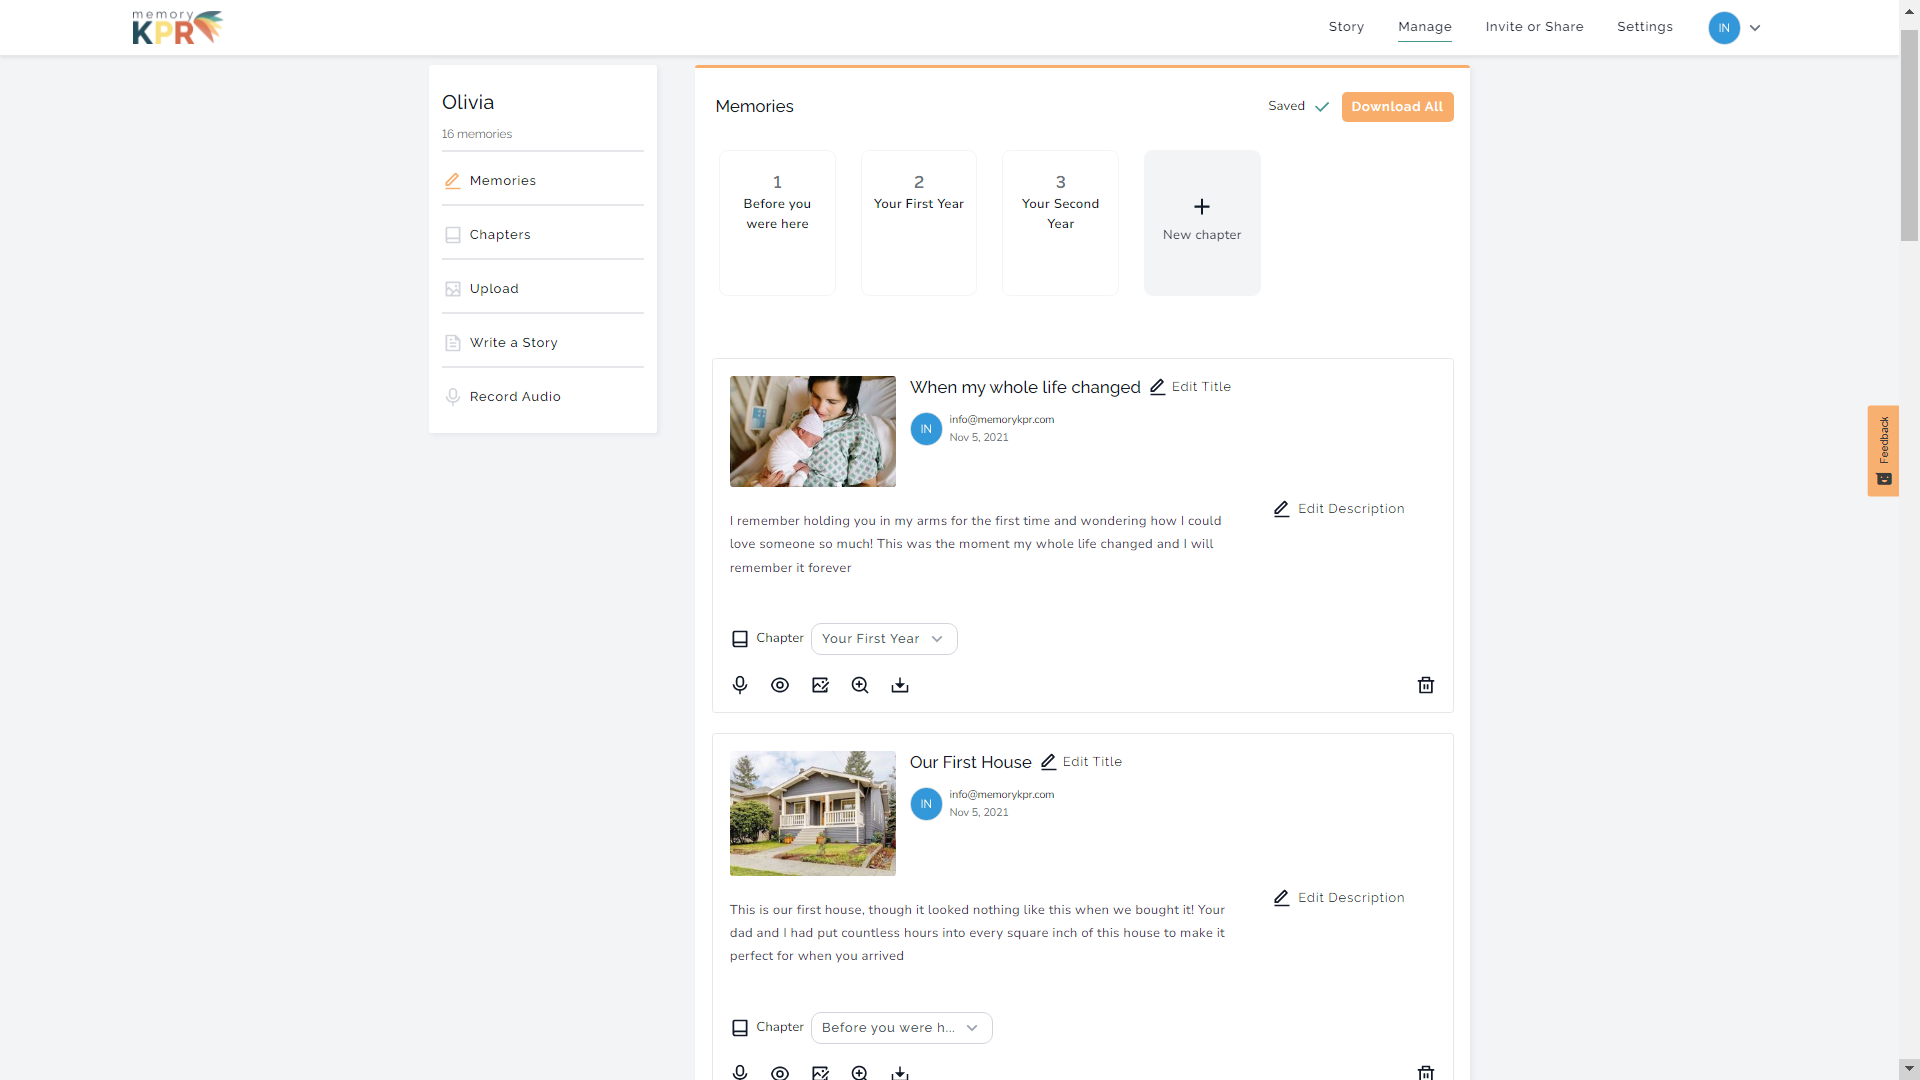Open Settings in top navigation

(x=1645, y=27)
